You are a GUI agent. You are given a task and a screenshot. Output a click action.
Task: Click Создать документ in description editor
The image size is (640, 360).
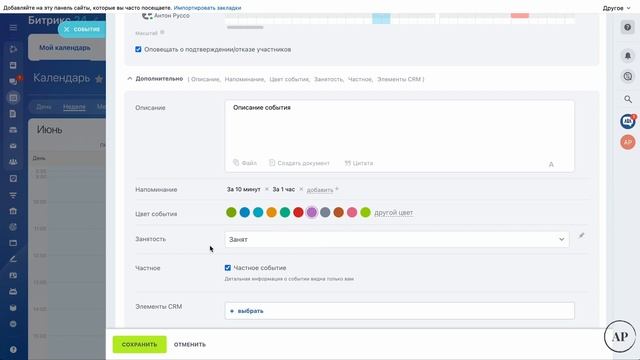299,163
